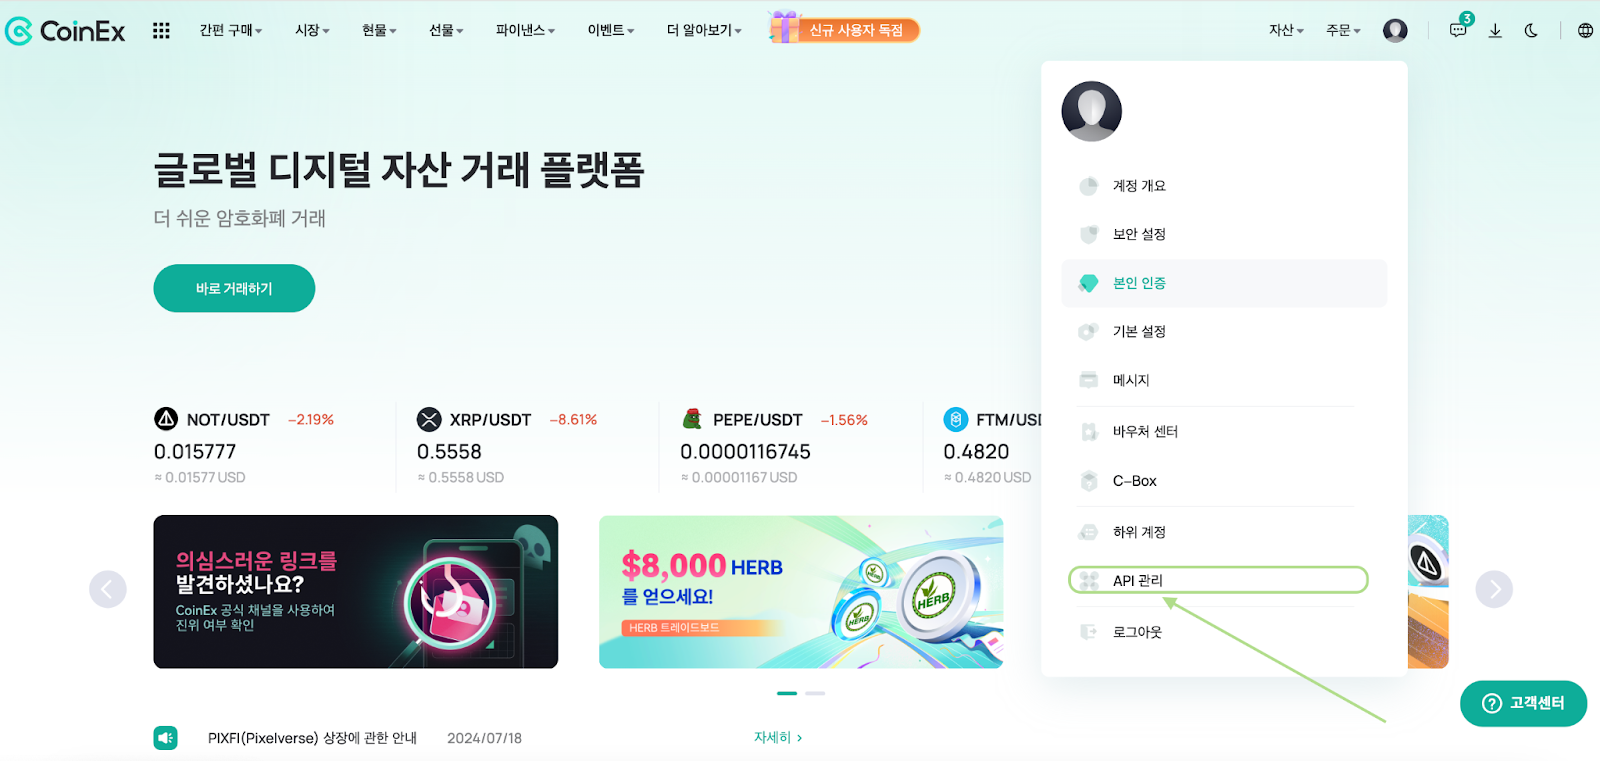Expand the 파이낸스 dropdown menu
This screenshot has height=761, width=1600.
525,31
